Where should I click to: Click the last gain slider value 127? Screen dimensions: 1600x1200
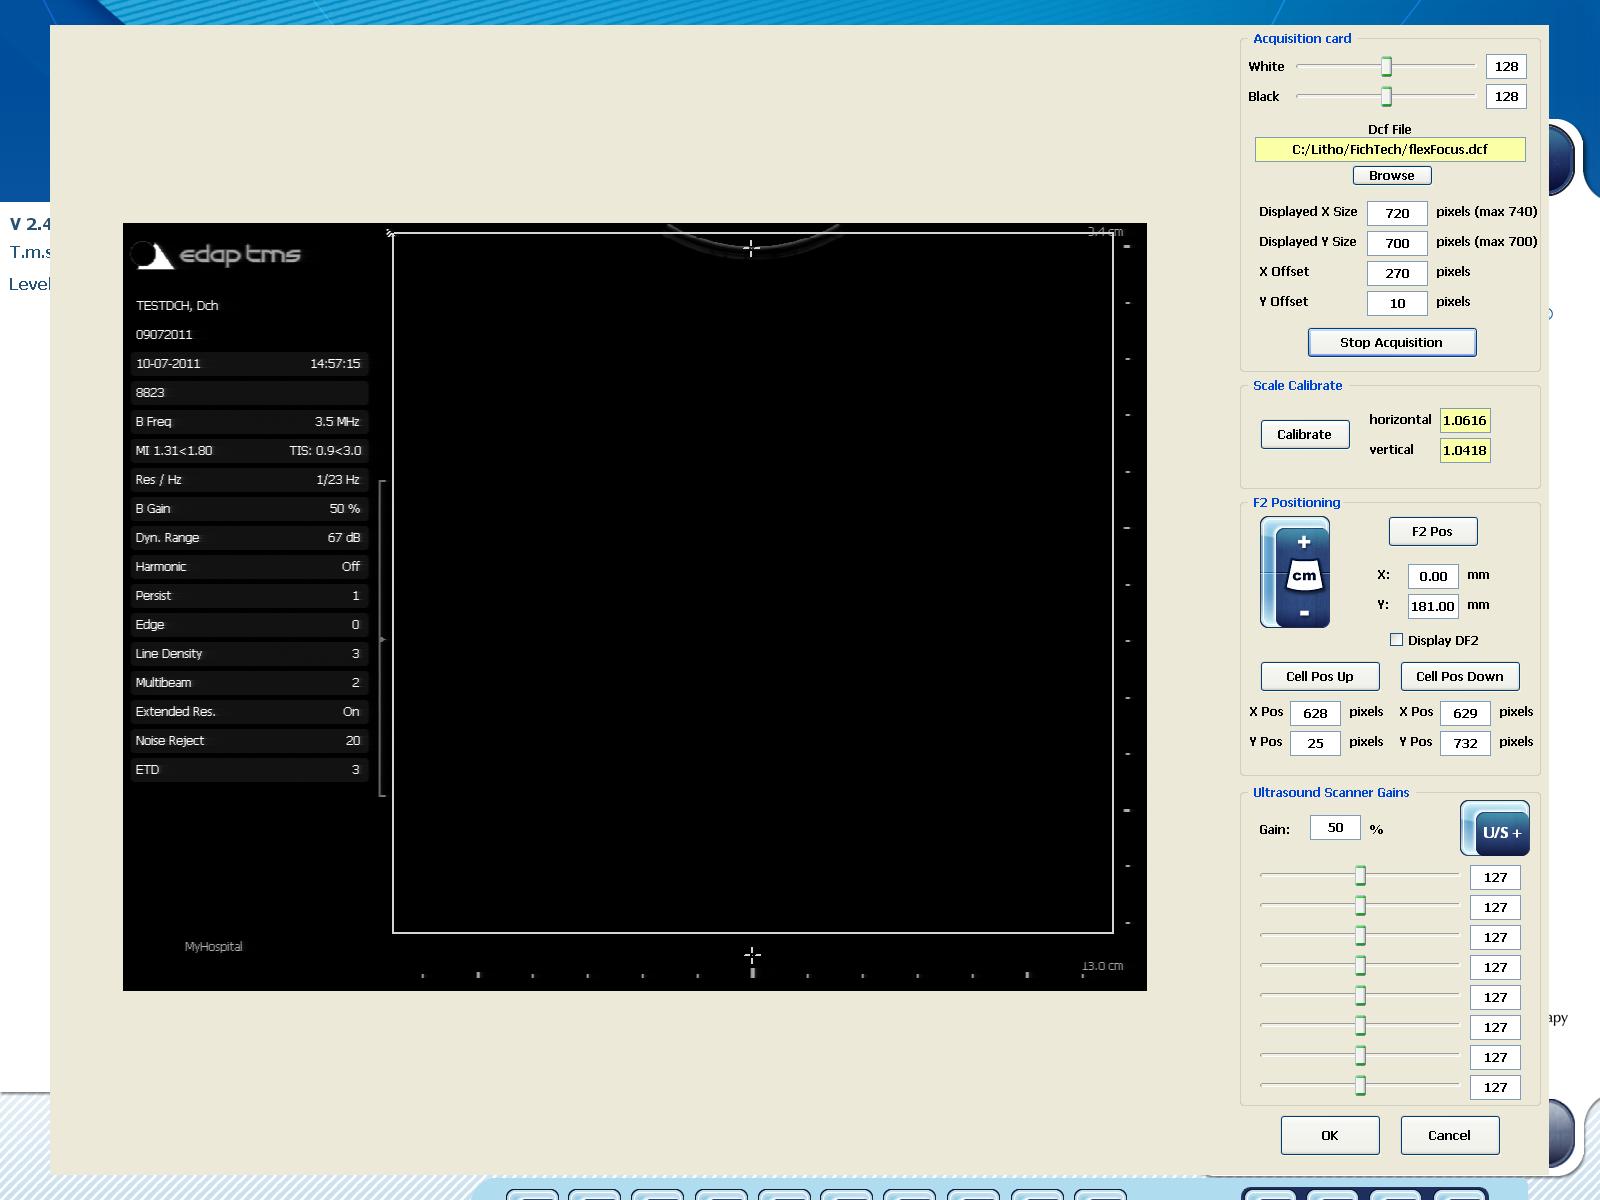point(1495,1087)
